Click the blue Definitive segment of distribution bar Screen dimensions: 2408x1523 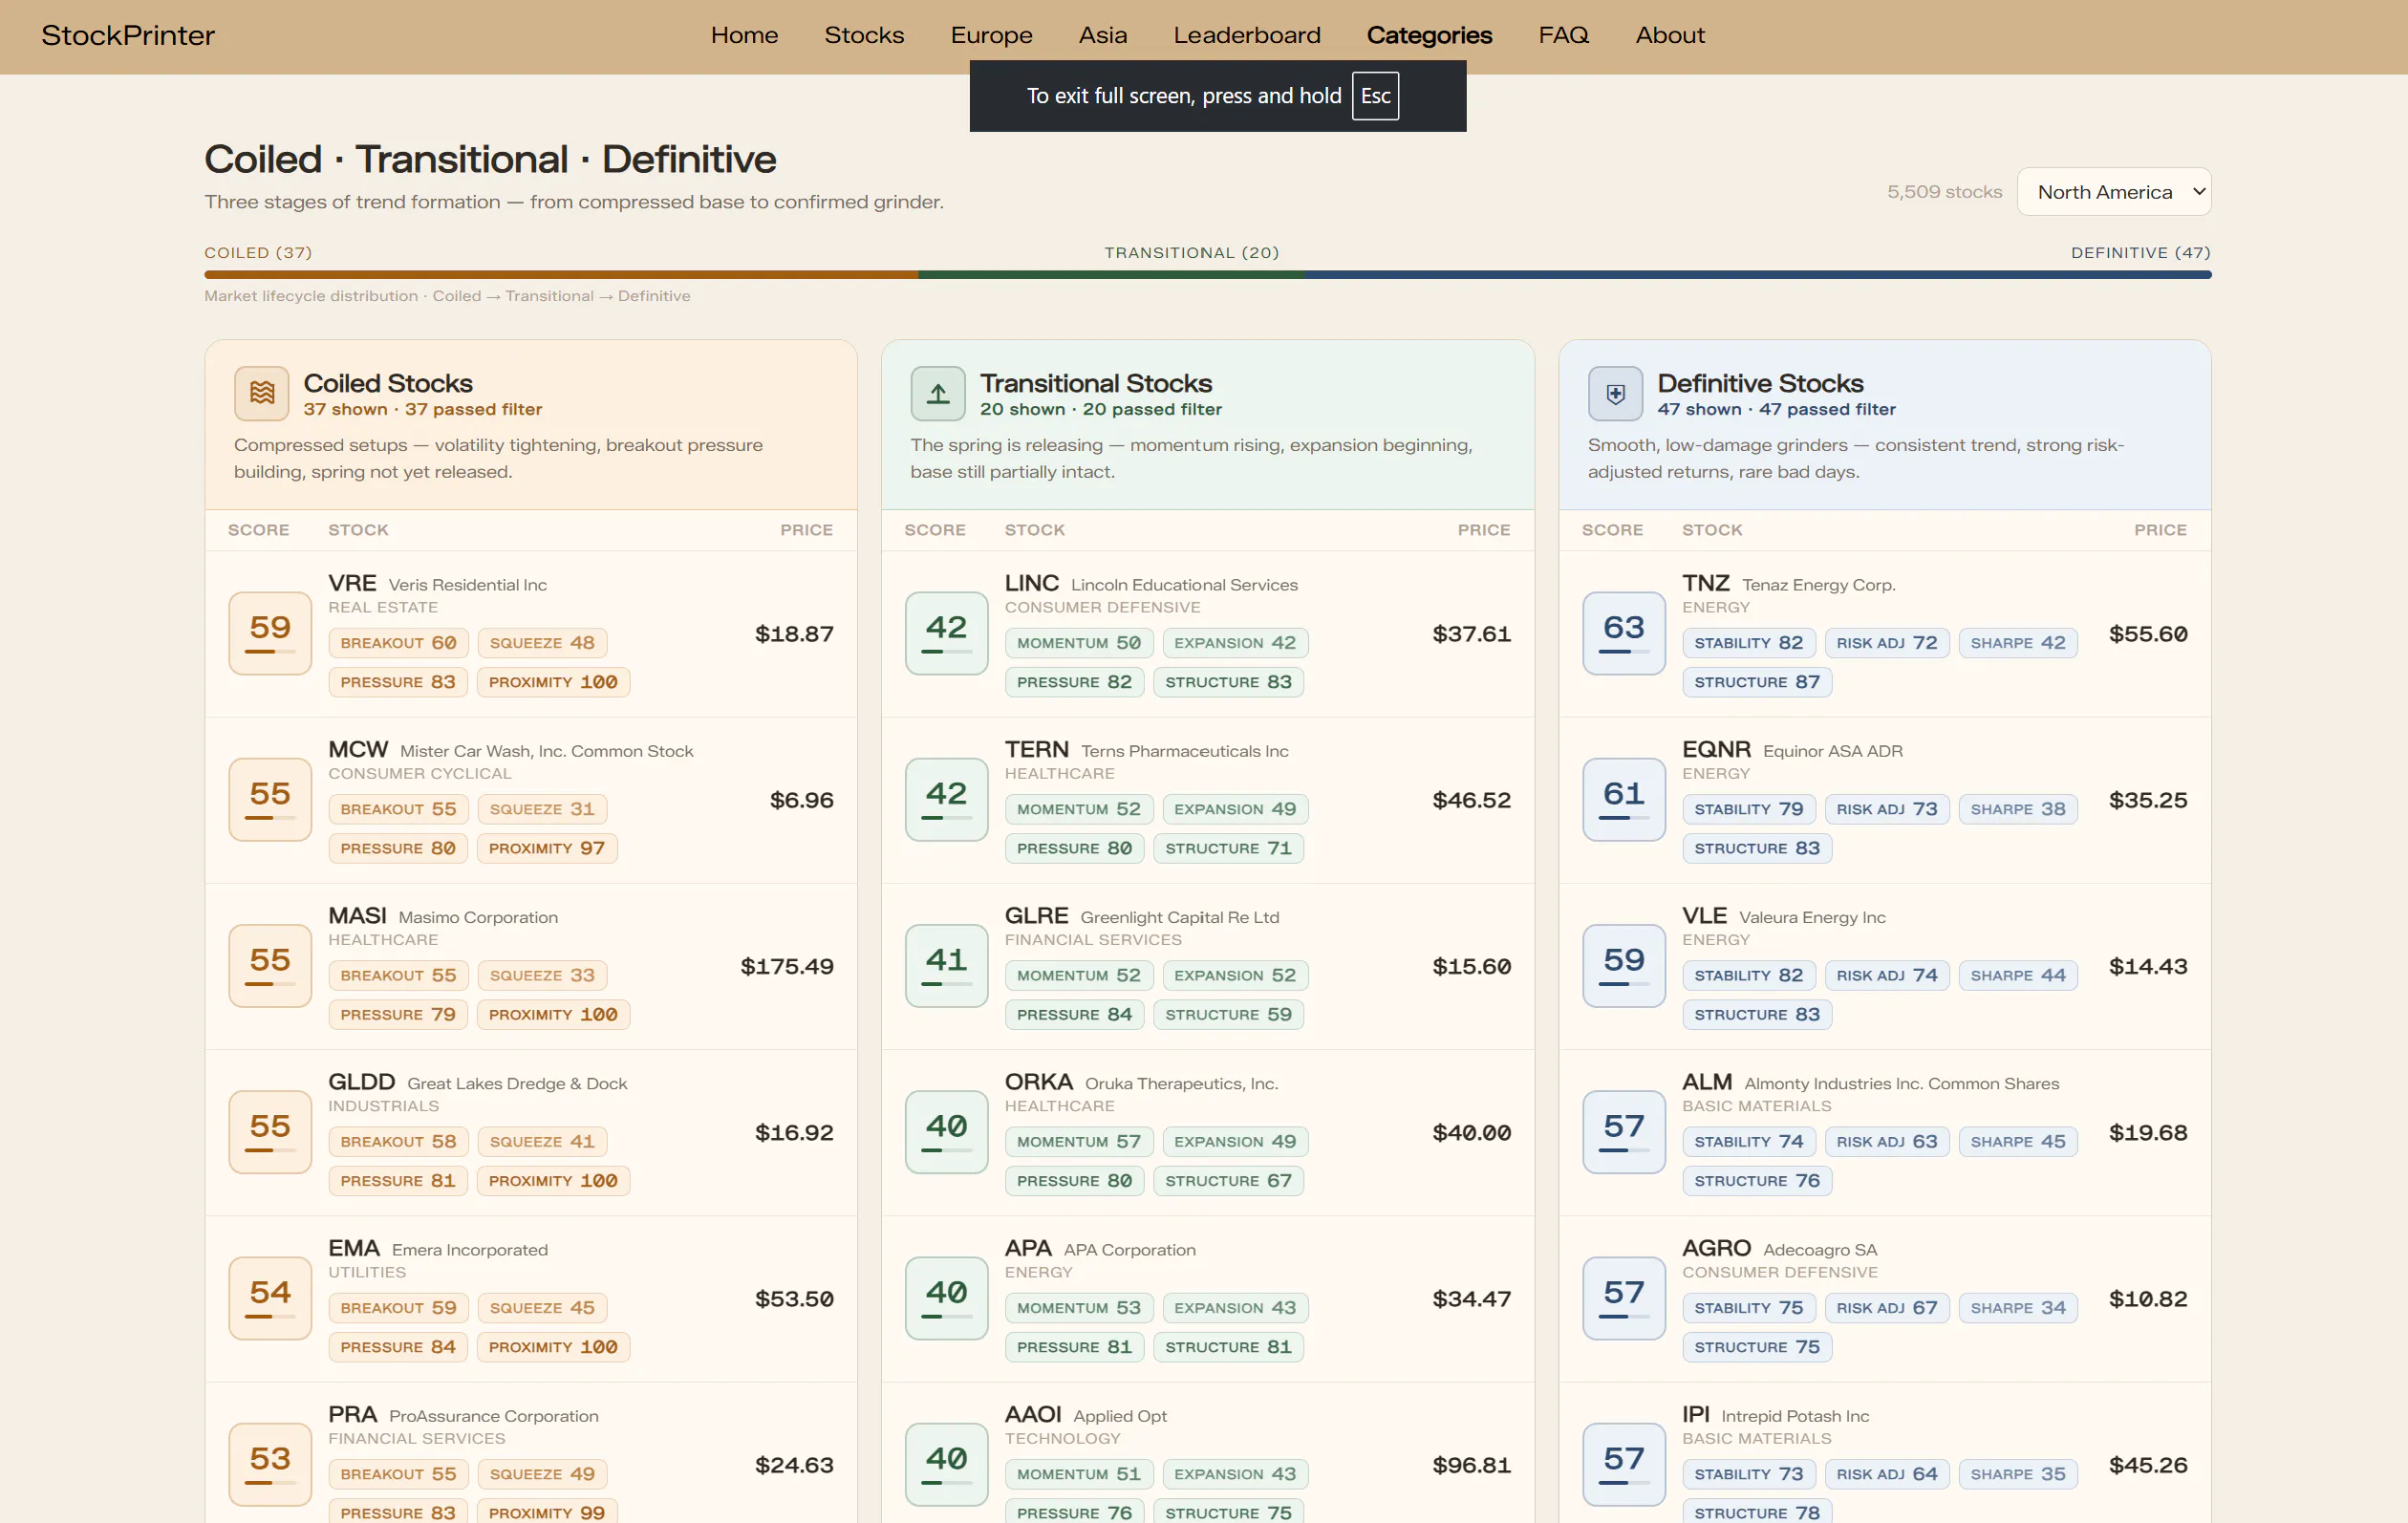(x=1757, y=274)
